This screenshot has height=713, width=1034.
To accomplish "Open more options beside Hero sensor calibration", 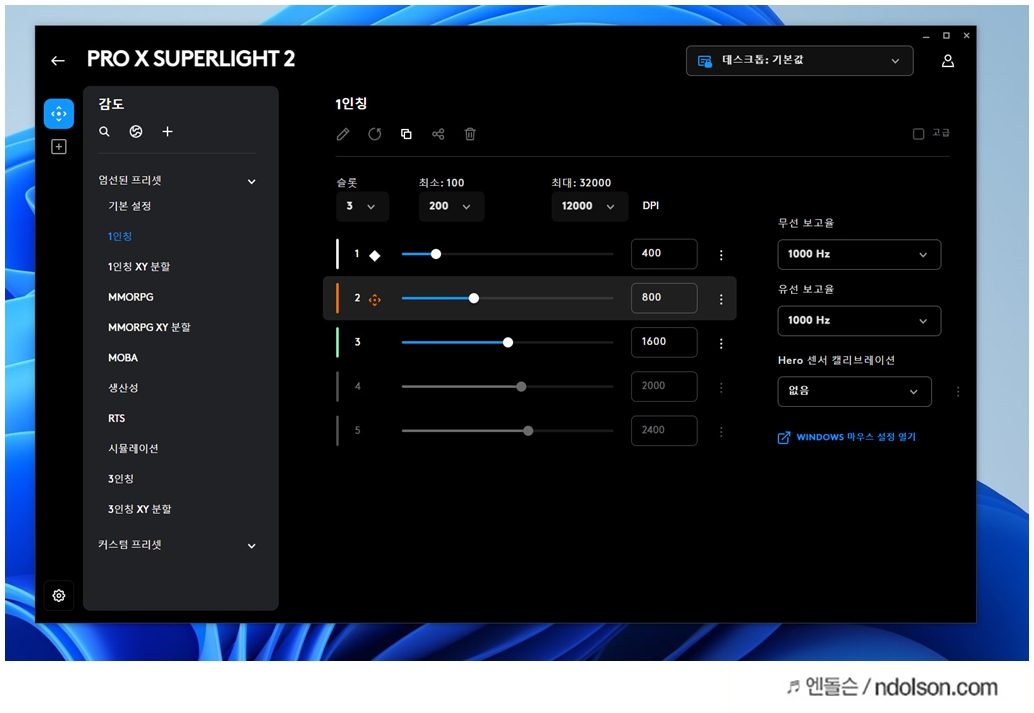I will click(958, 392).
